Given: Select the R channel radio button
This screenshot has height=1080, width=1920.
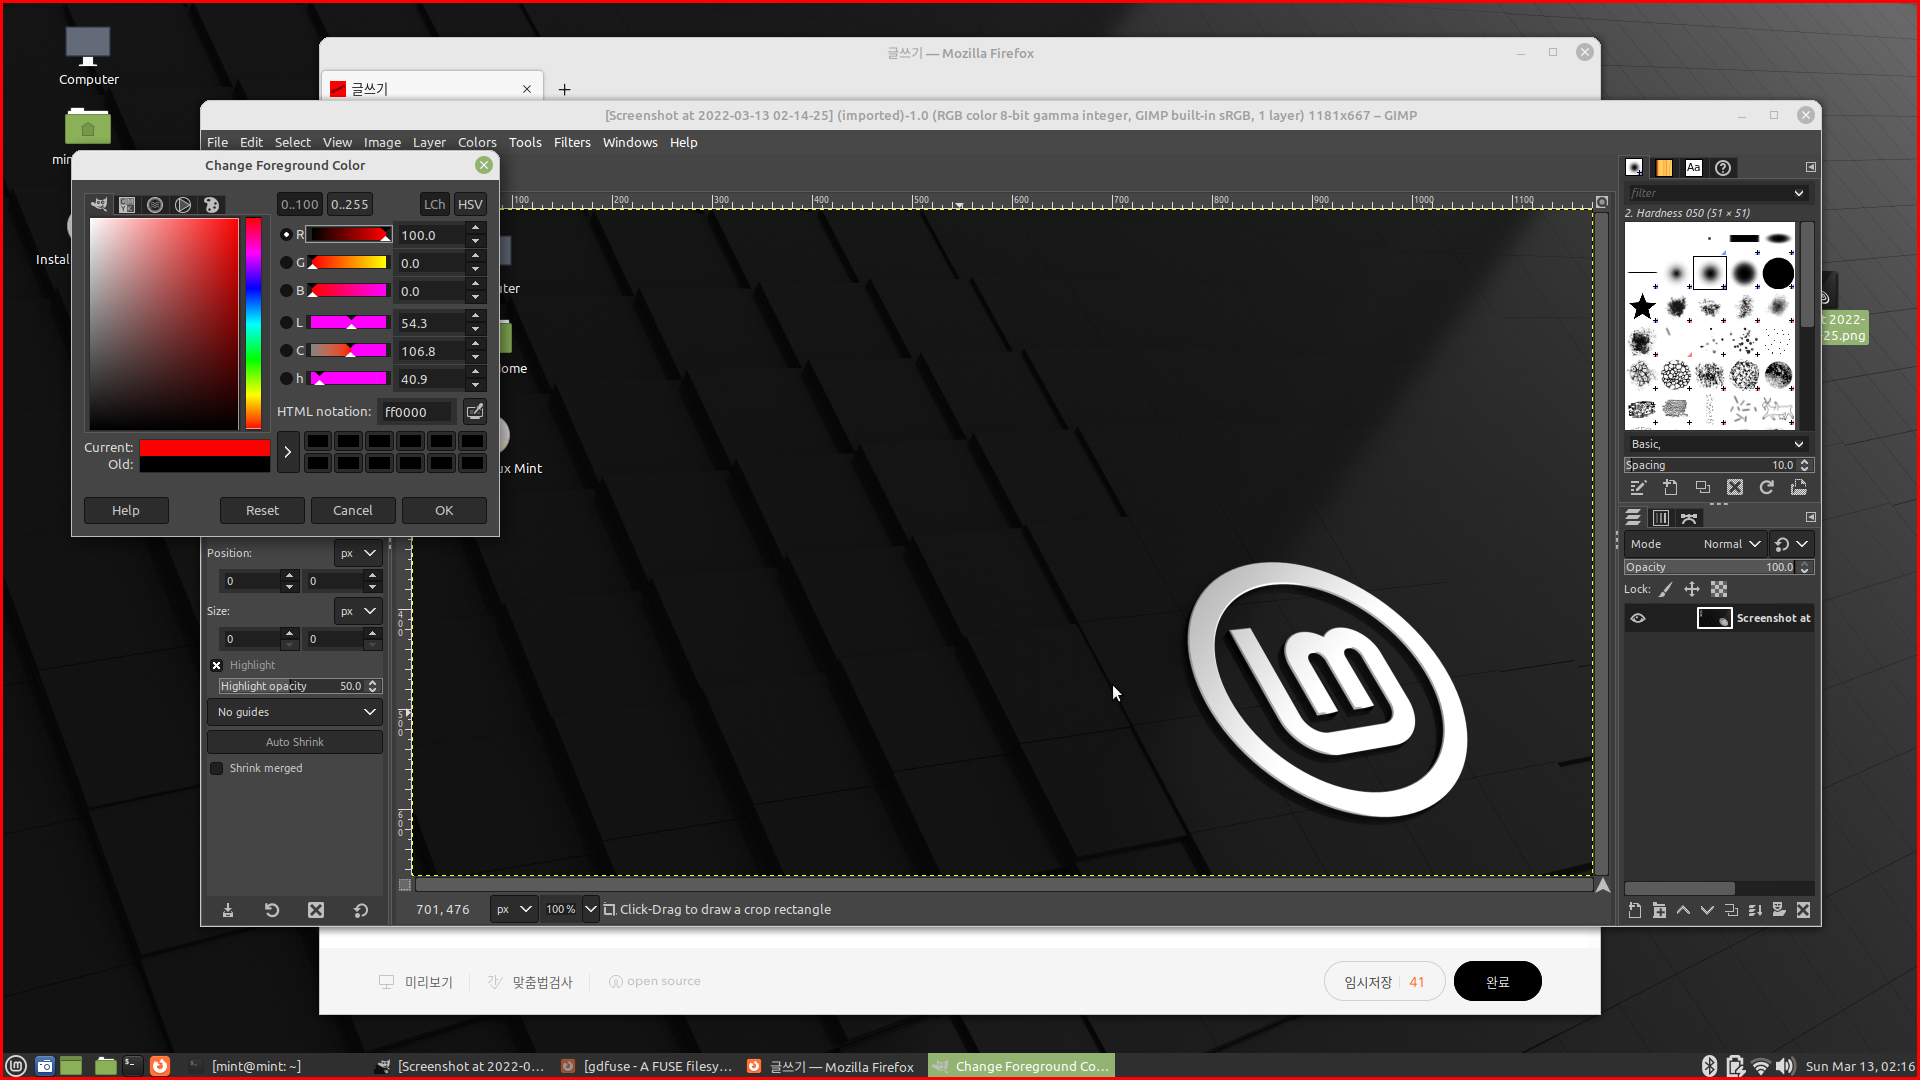Looking at the screenshot, I should pyautogui.click(x=286, y=235).
